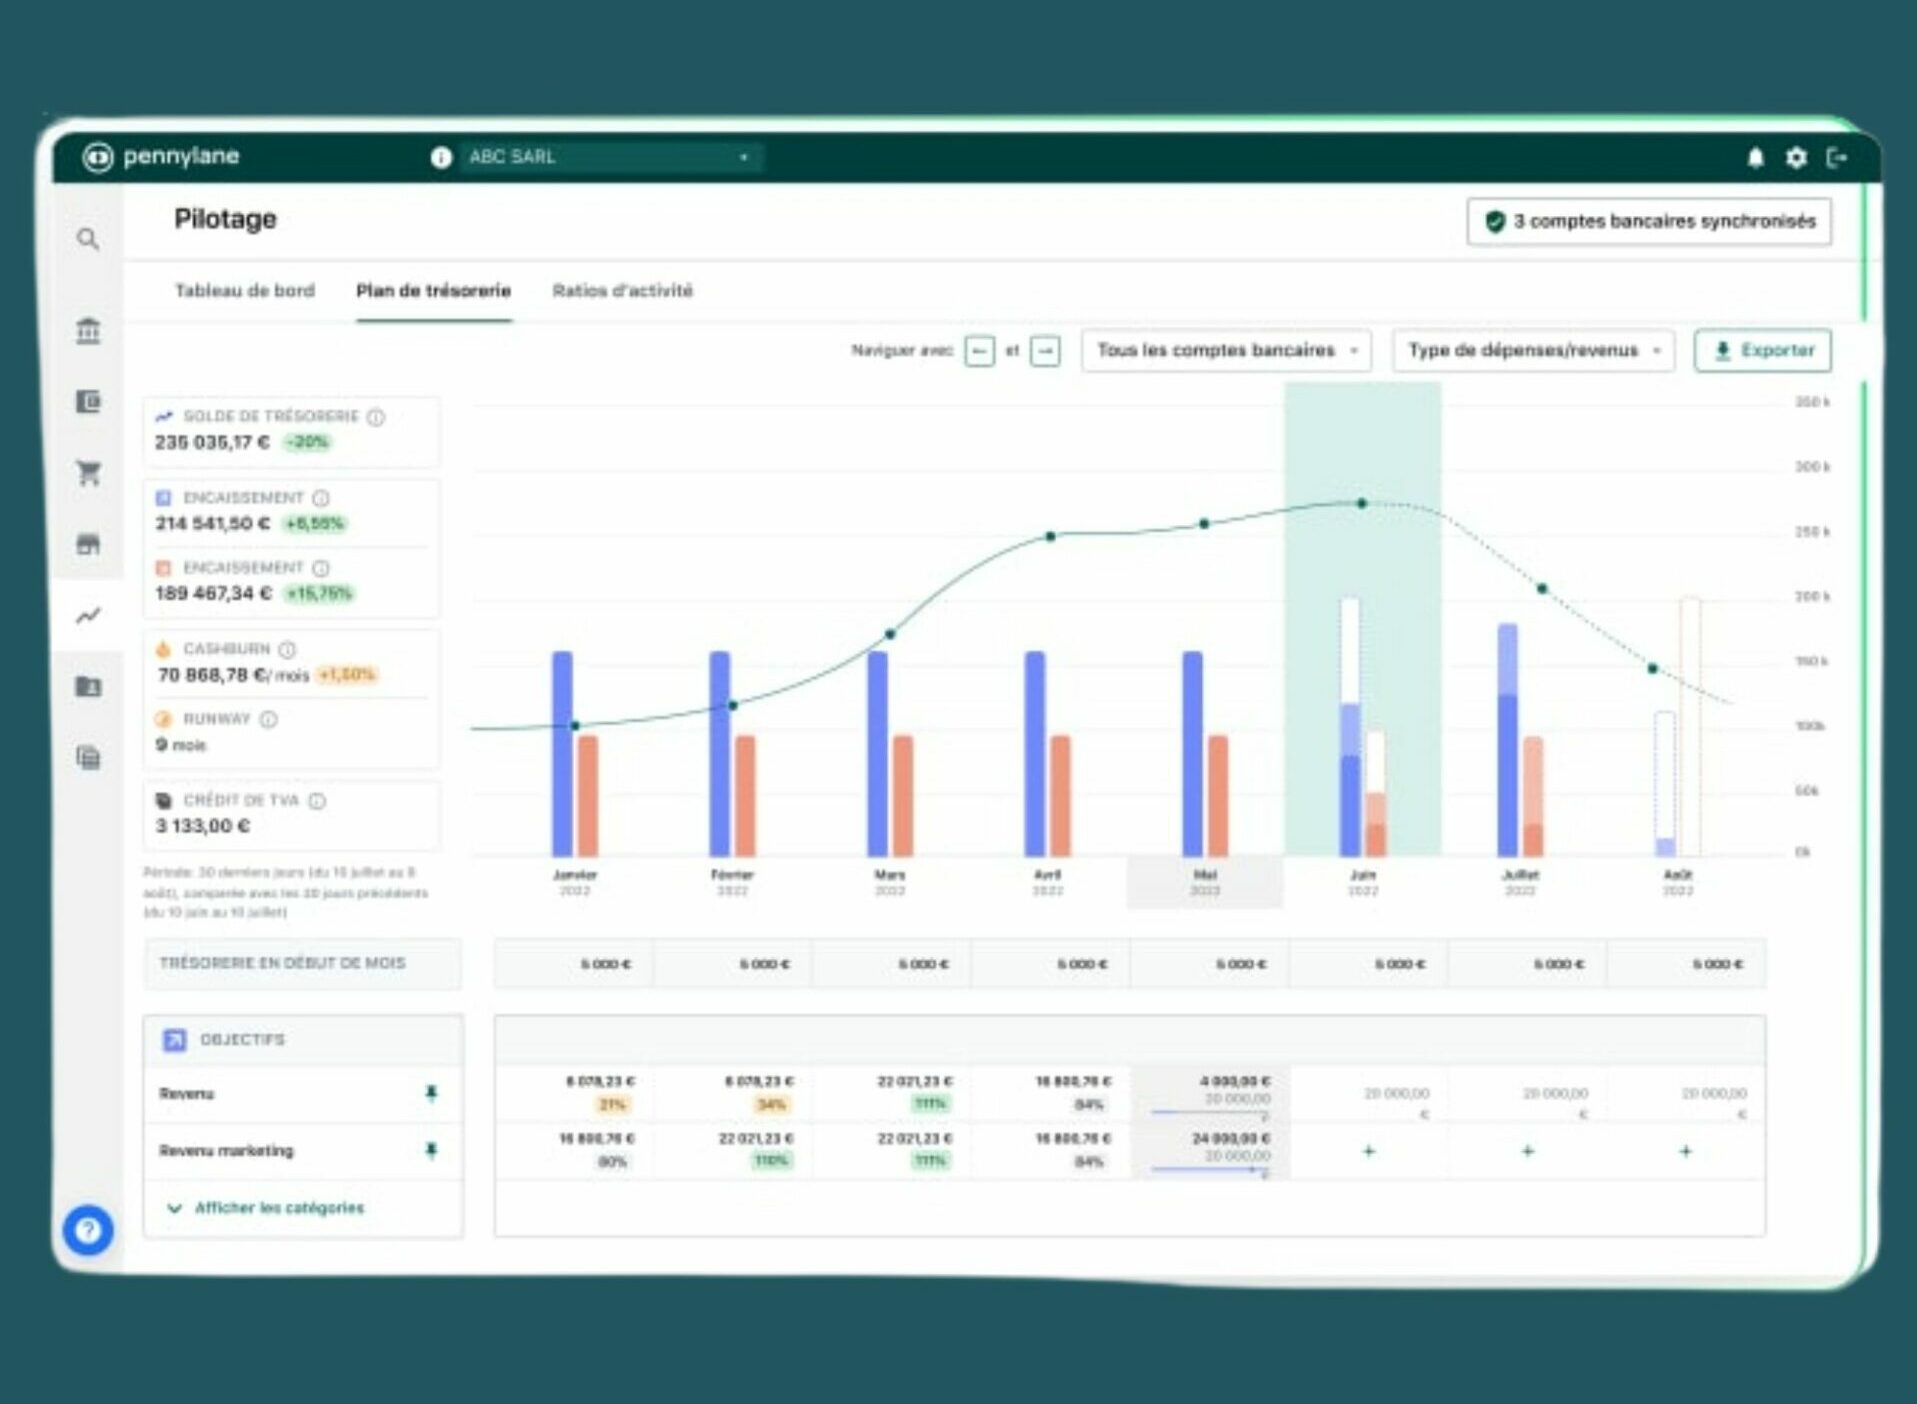
Task: Click info icon next to Cashburn
Action: click(x=287, y=649)
